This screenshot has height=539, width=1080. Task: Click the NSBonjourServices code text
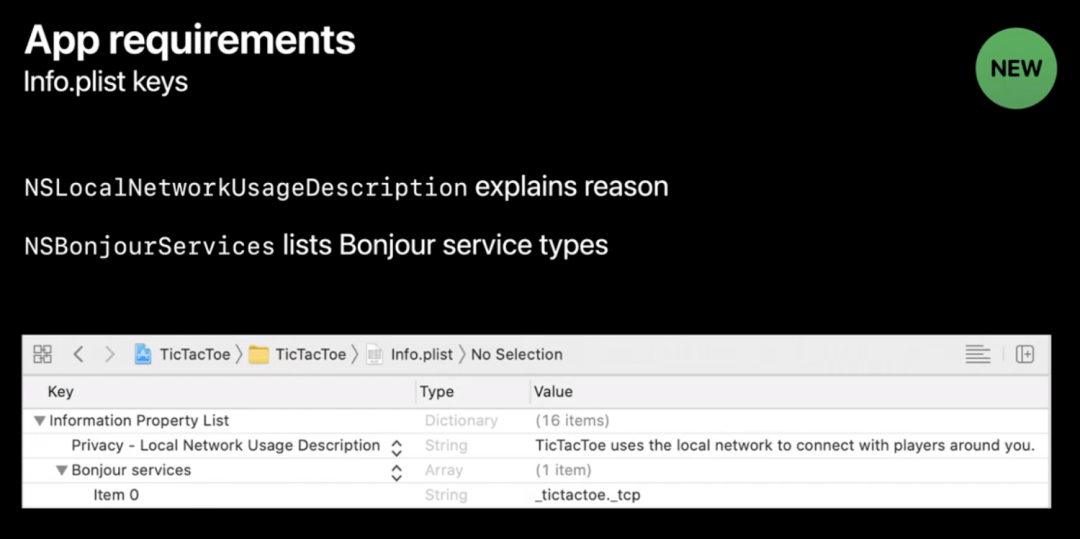click(149, 246)
